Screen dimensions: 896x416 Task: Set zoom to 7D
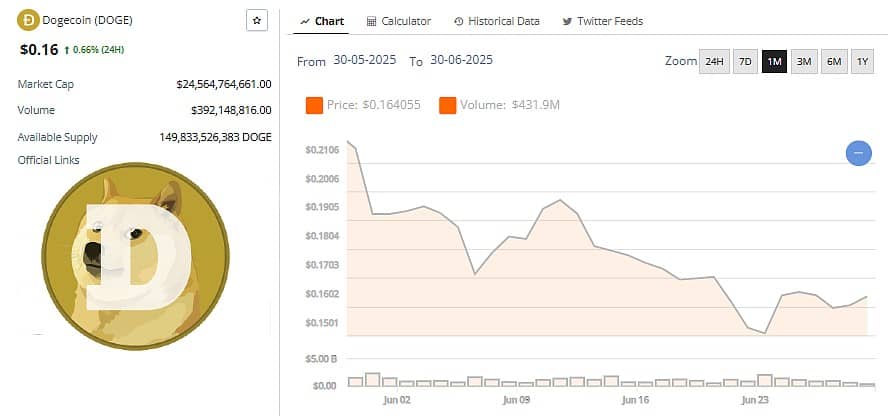tap(745, 61)
